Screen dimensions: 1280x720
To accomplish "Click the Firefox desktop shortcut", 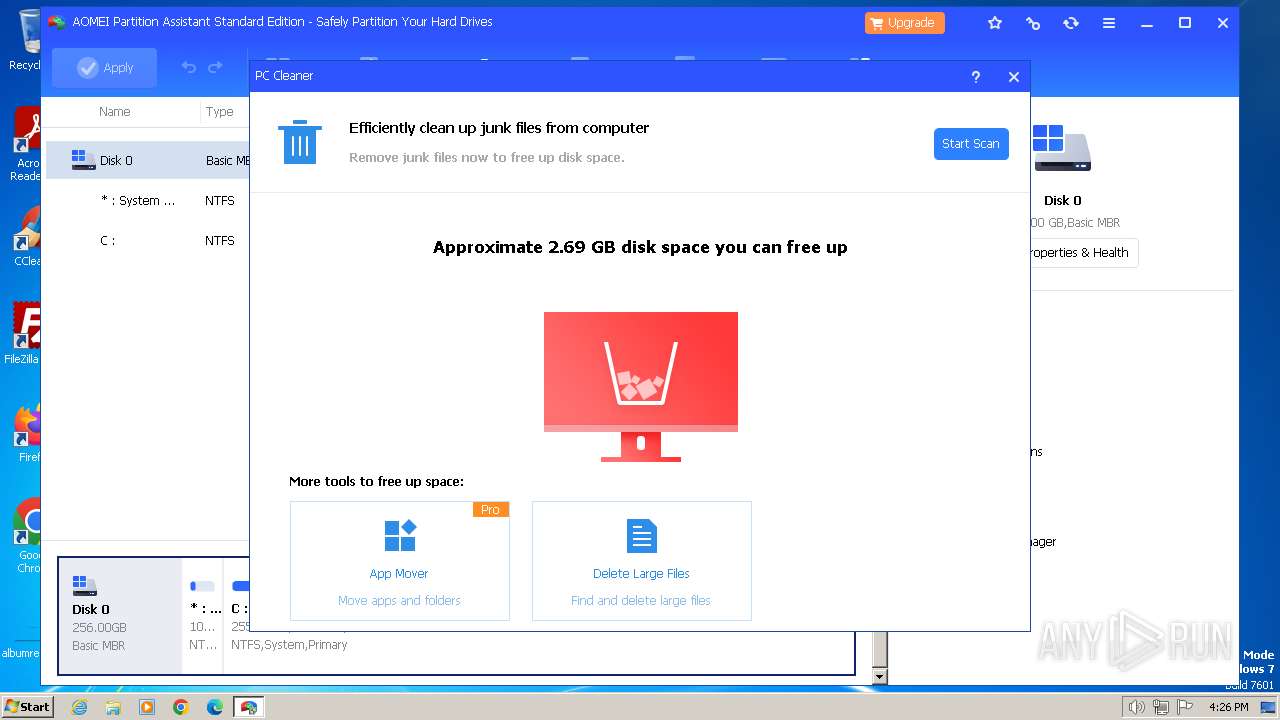I will (28, 433).
